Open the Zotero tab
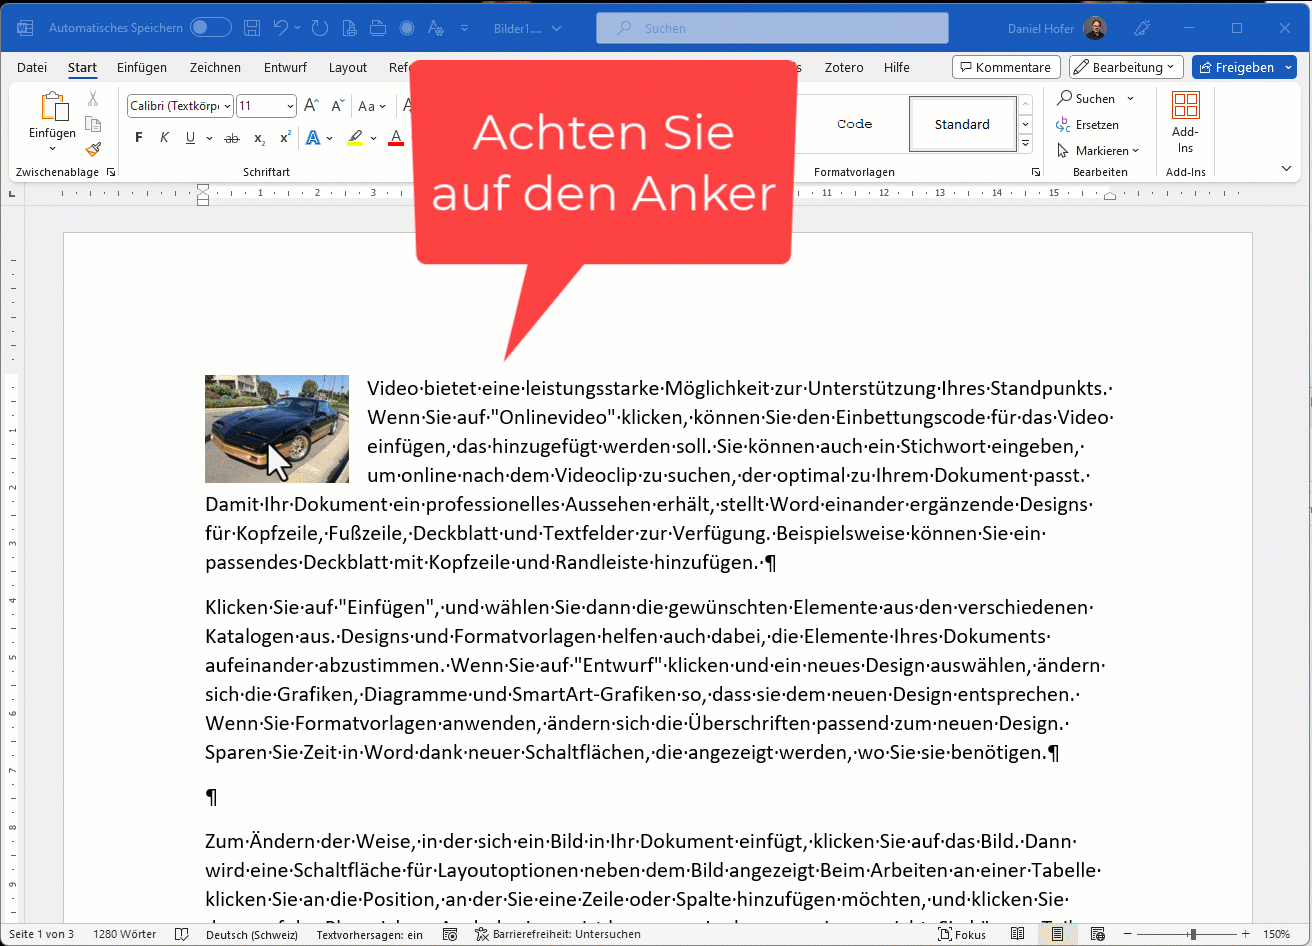Screen dimensions: 1312x946 click(843, 68)
